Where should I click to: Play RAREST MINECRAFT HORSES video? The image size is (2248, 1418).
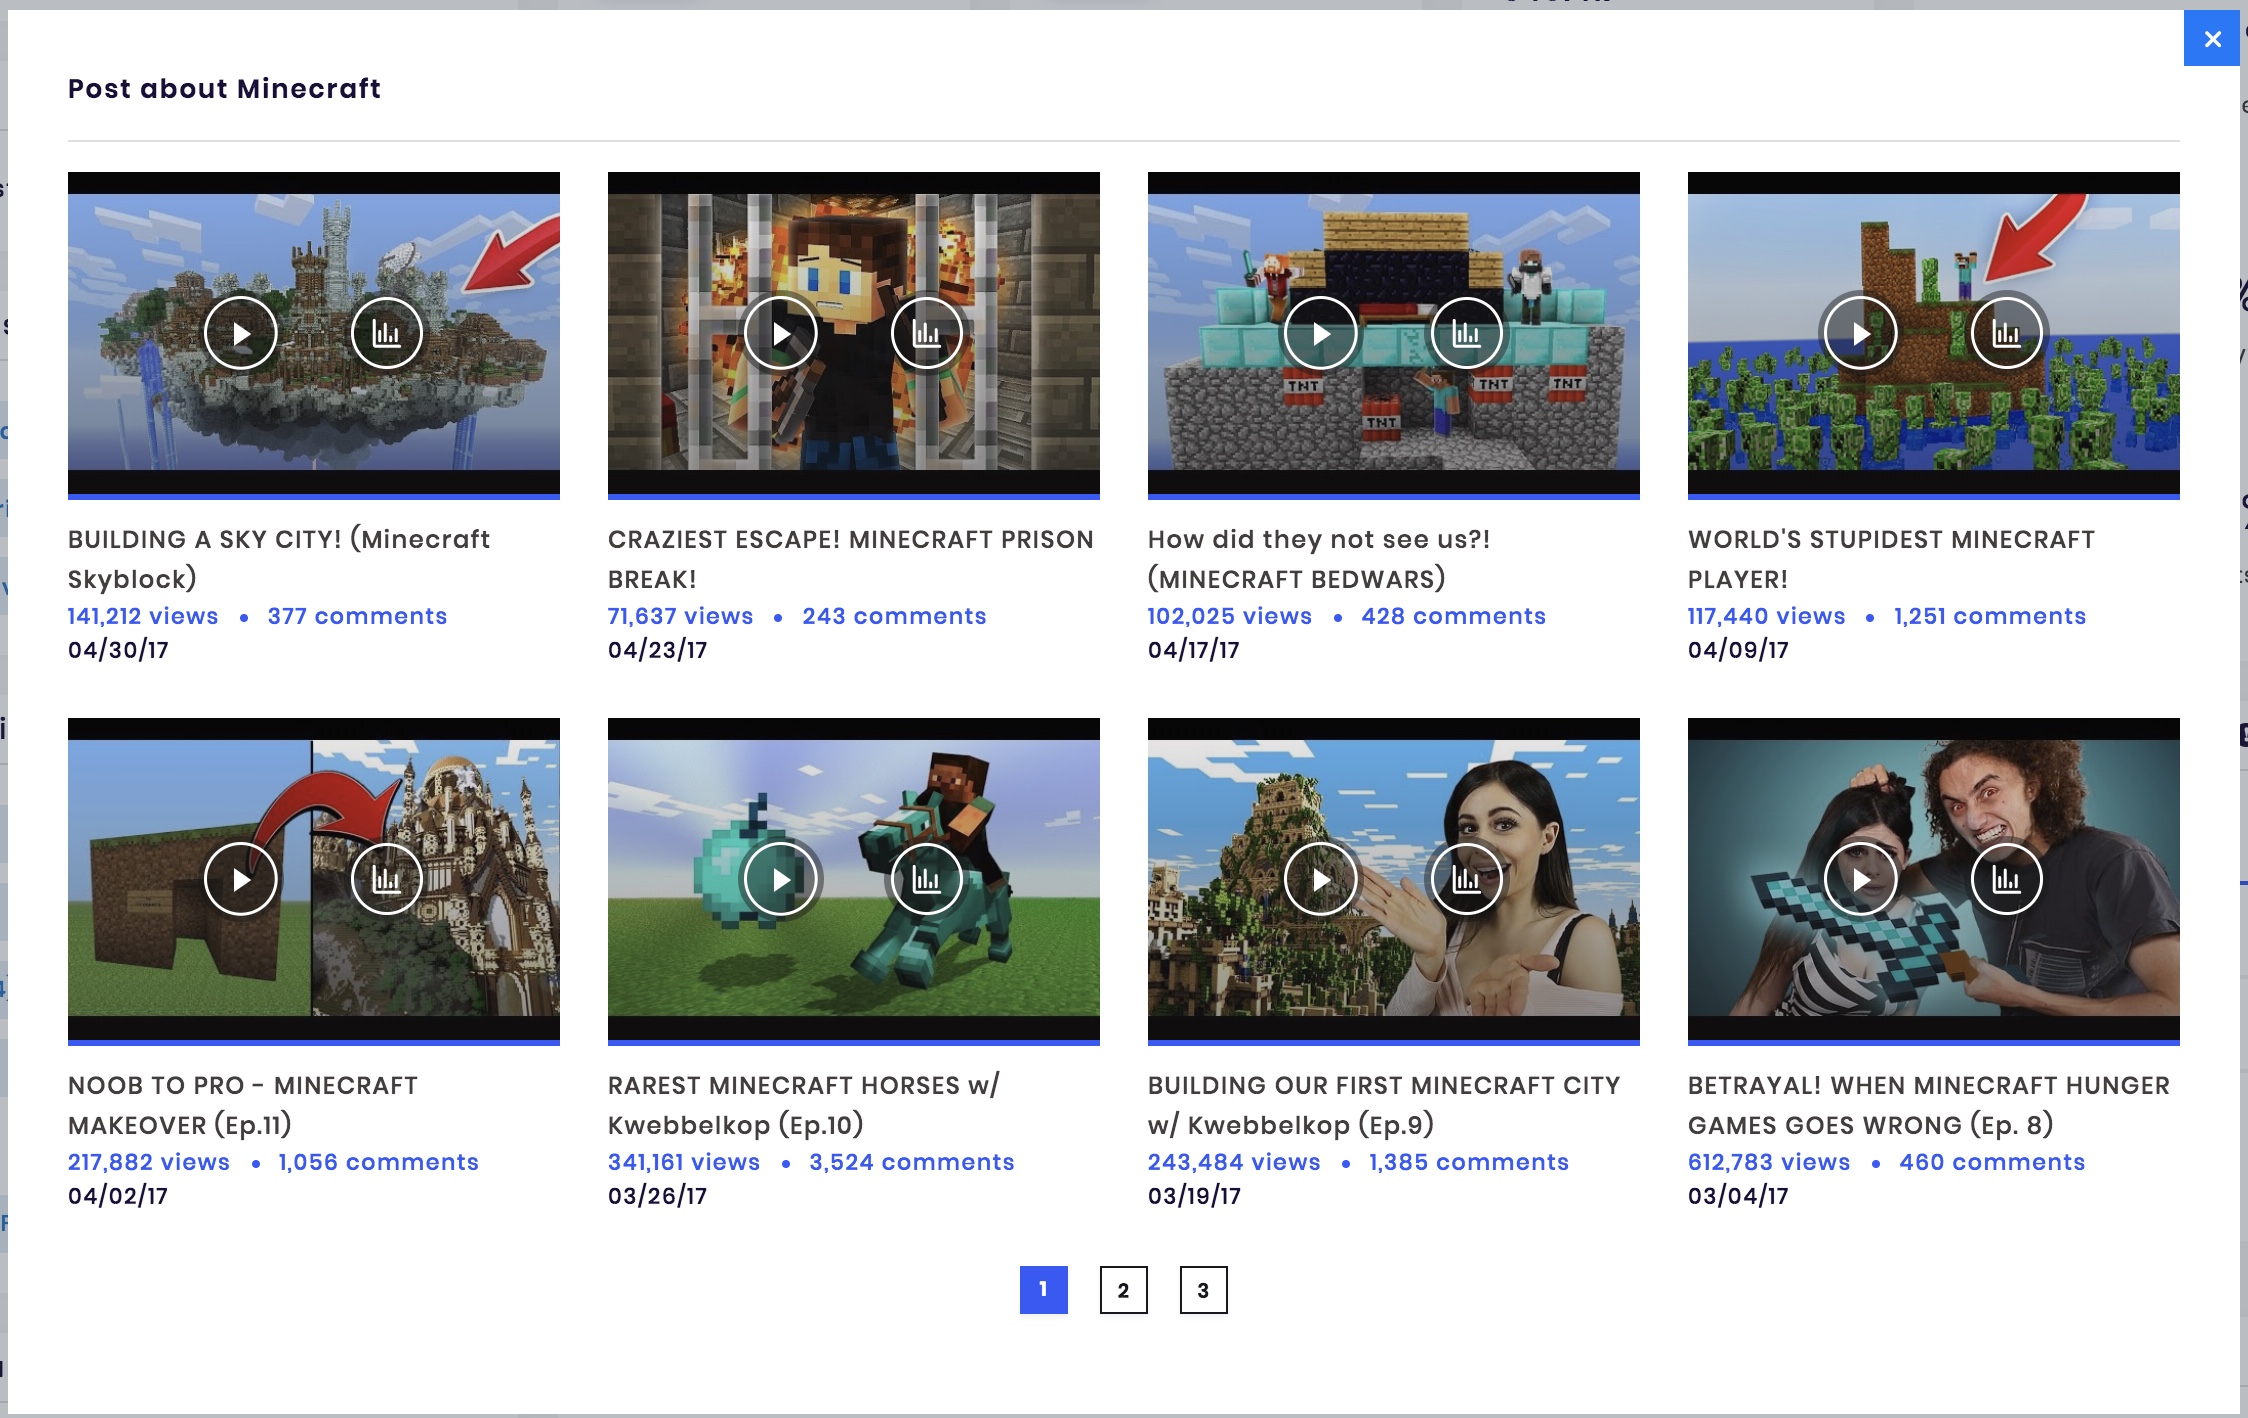(x=781, y=879)
